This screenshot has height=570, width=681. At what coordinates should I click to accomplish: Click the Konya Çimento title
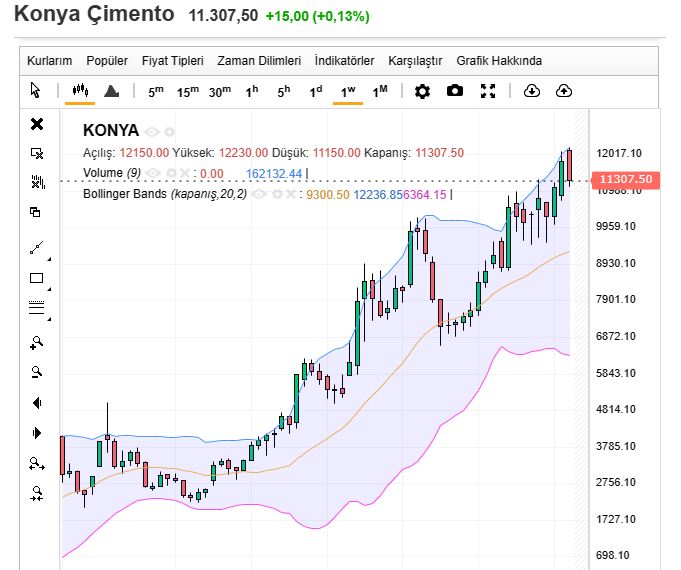click(x=94, y=14)
